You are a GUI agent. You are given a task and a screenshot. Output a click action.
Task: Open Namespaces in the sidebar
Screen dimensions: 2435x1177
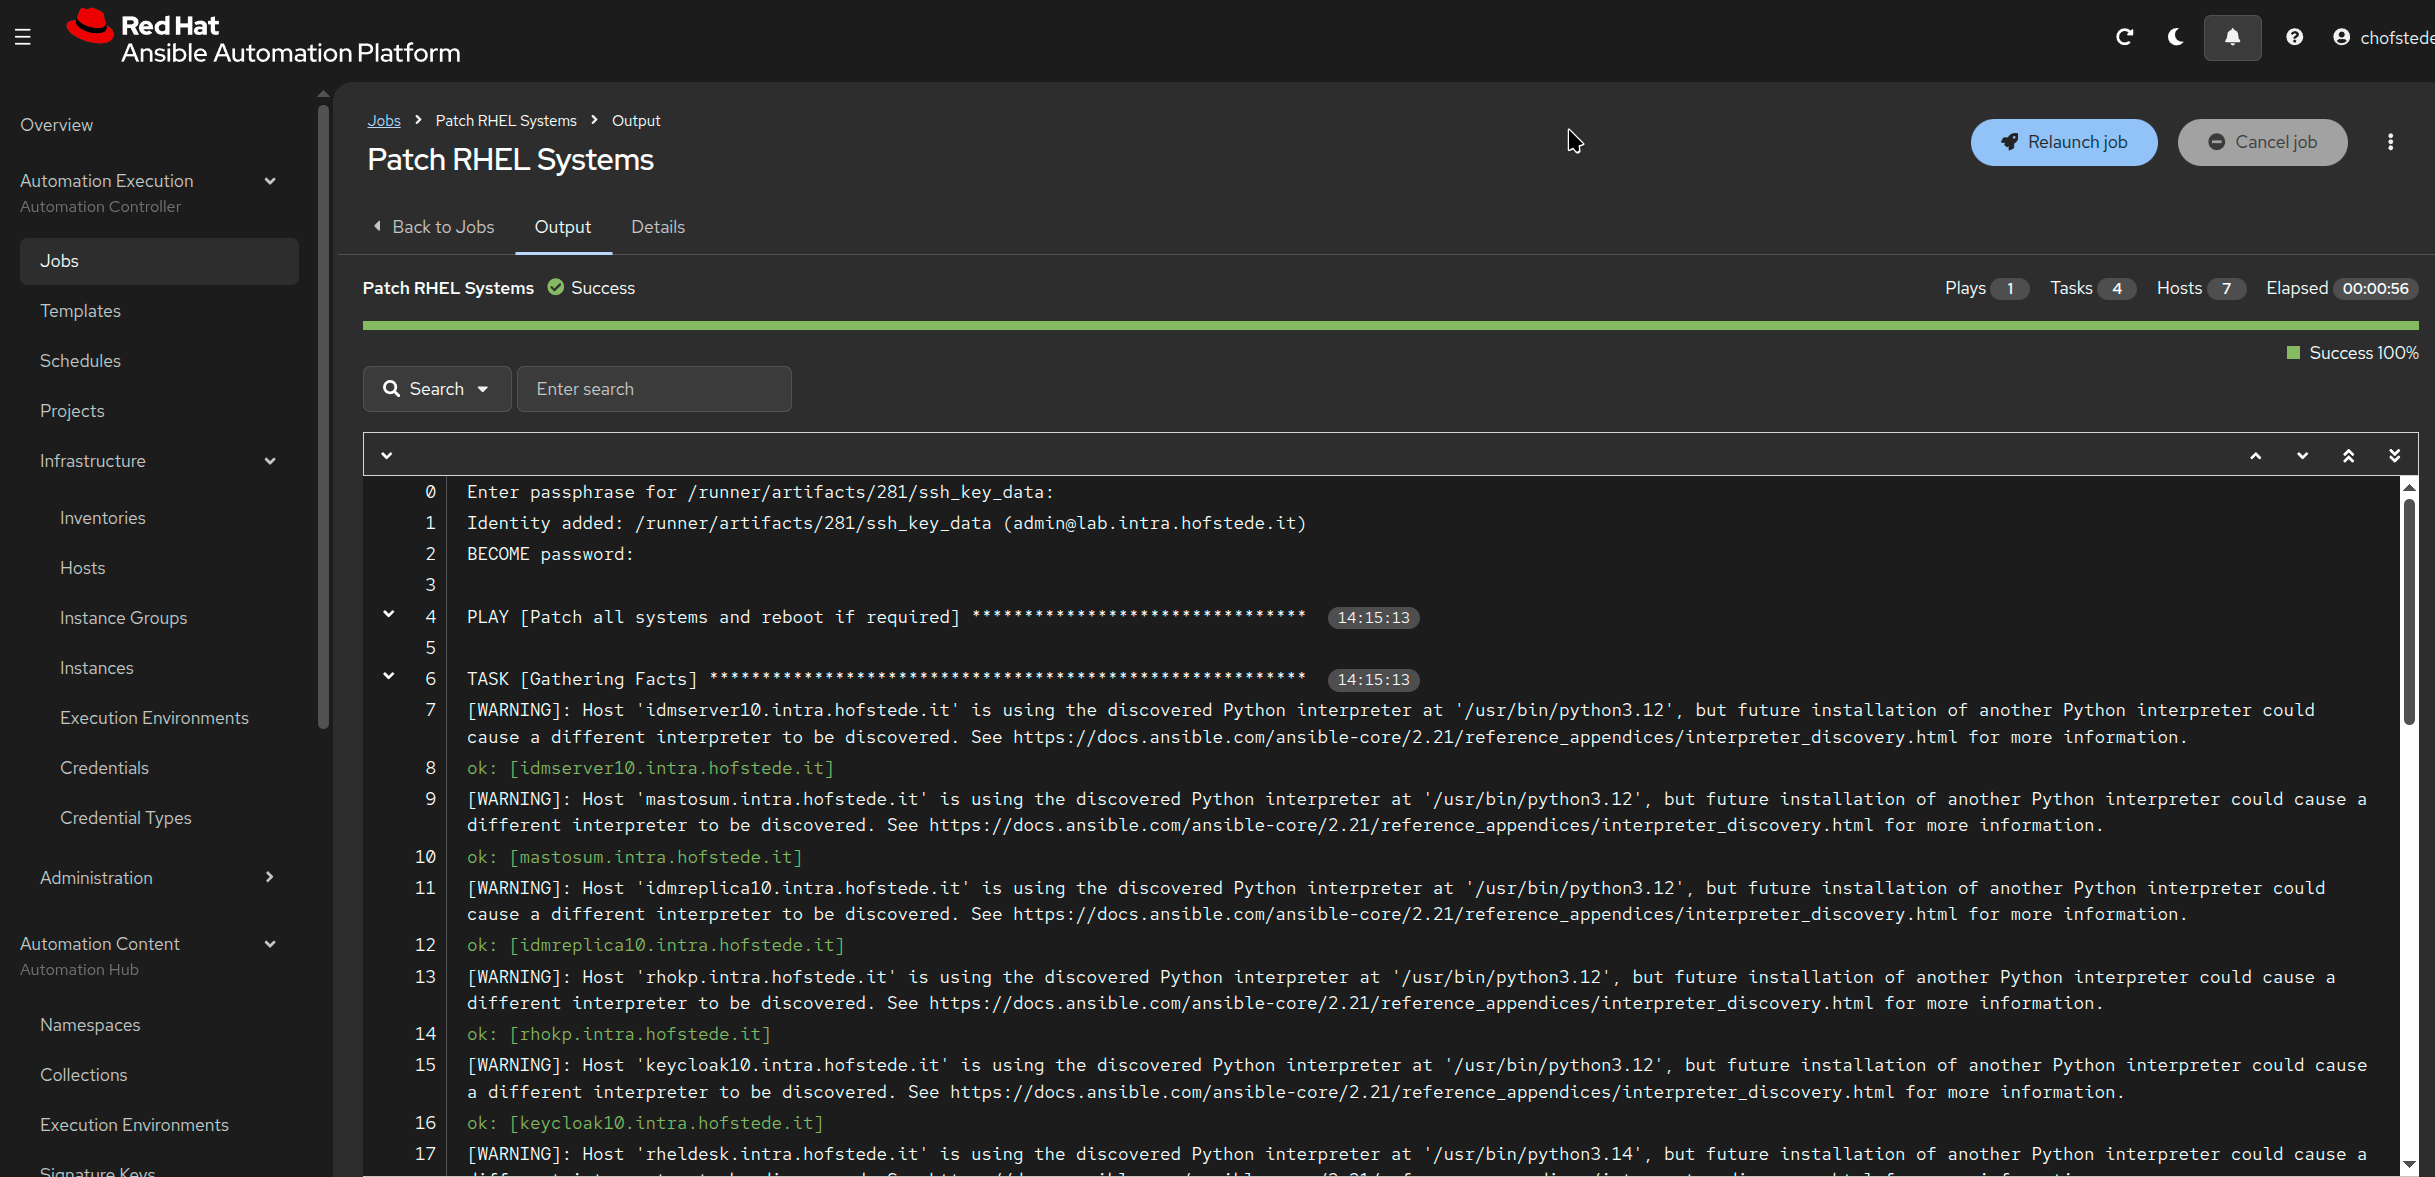pyautogui.click(x=90, y=1025)
